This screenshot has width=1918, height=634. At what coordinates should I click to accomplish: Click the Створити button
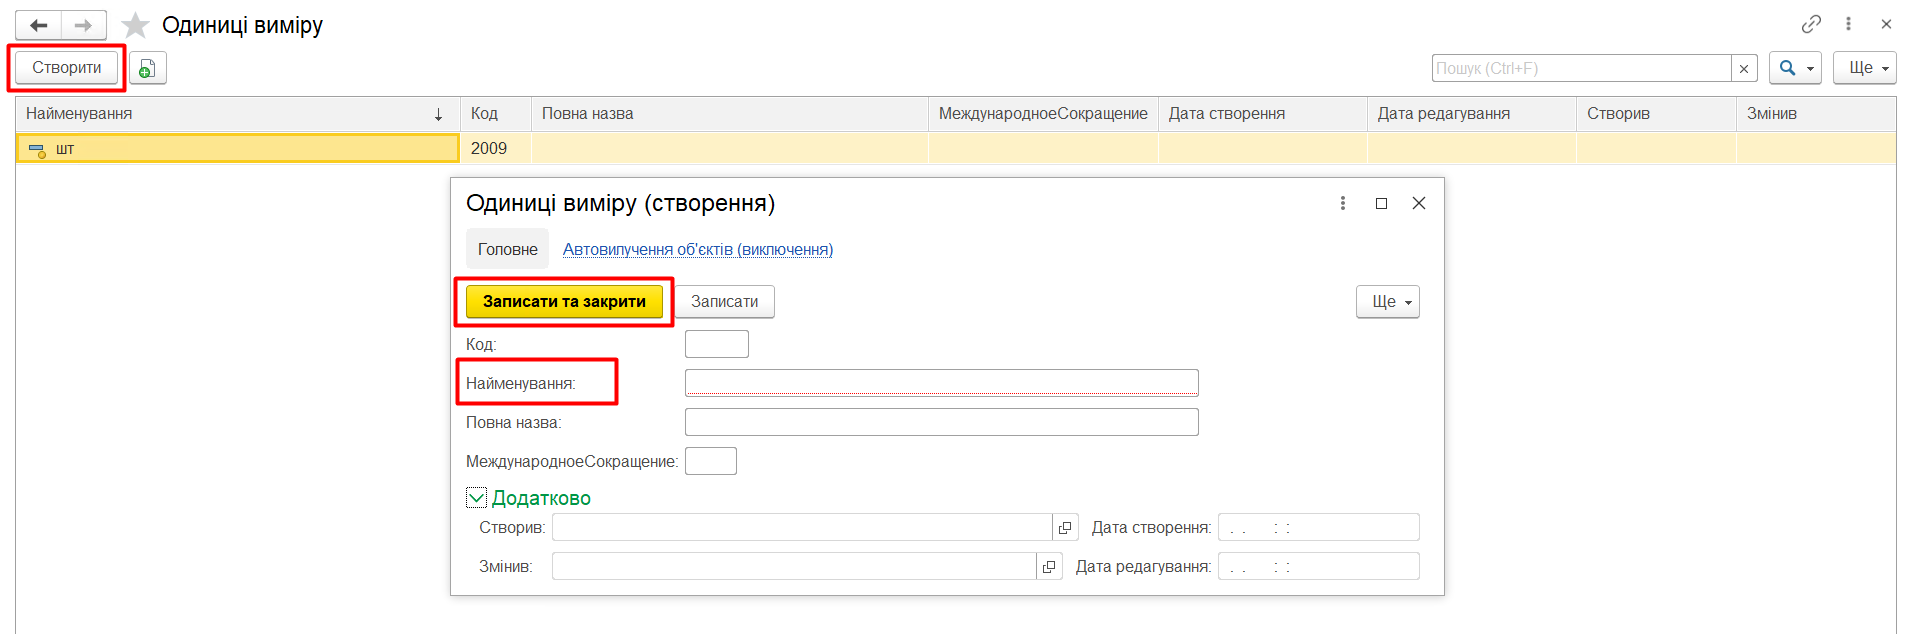pos(67,68)
